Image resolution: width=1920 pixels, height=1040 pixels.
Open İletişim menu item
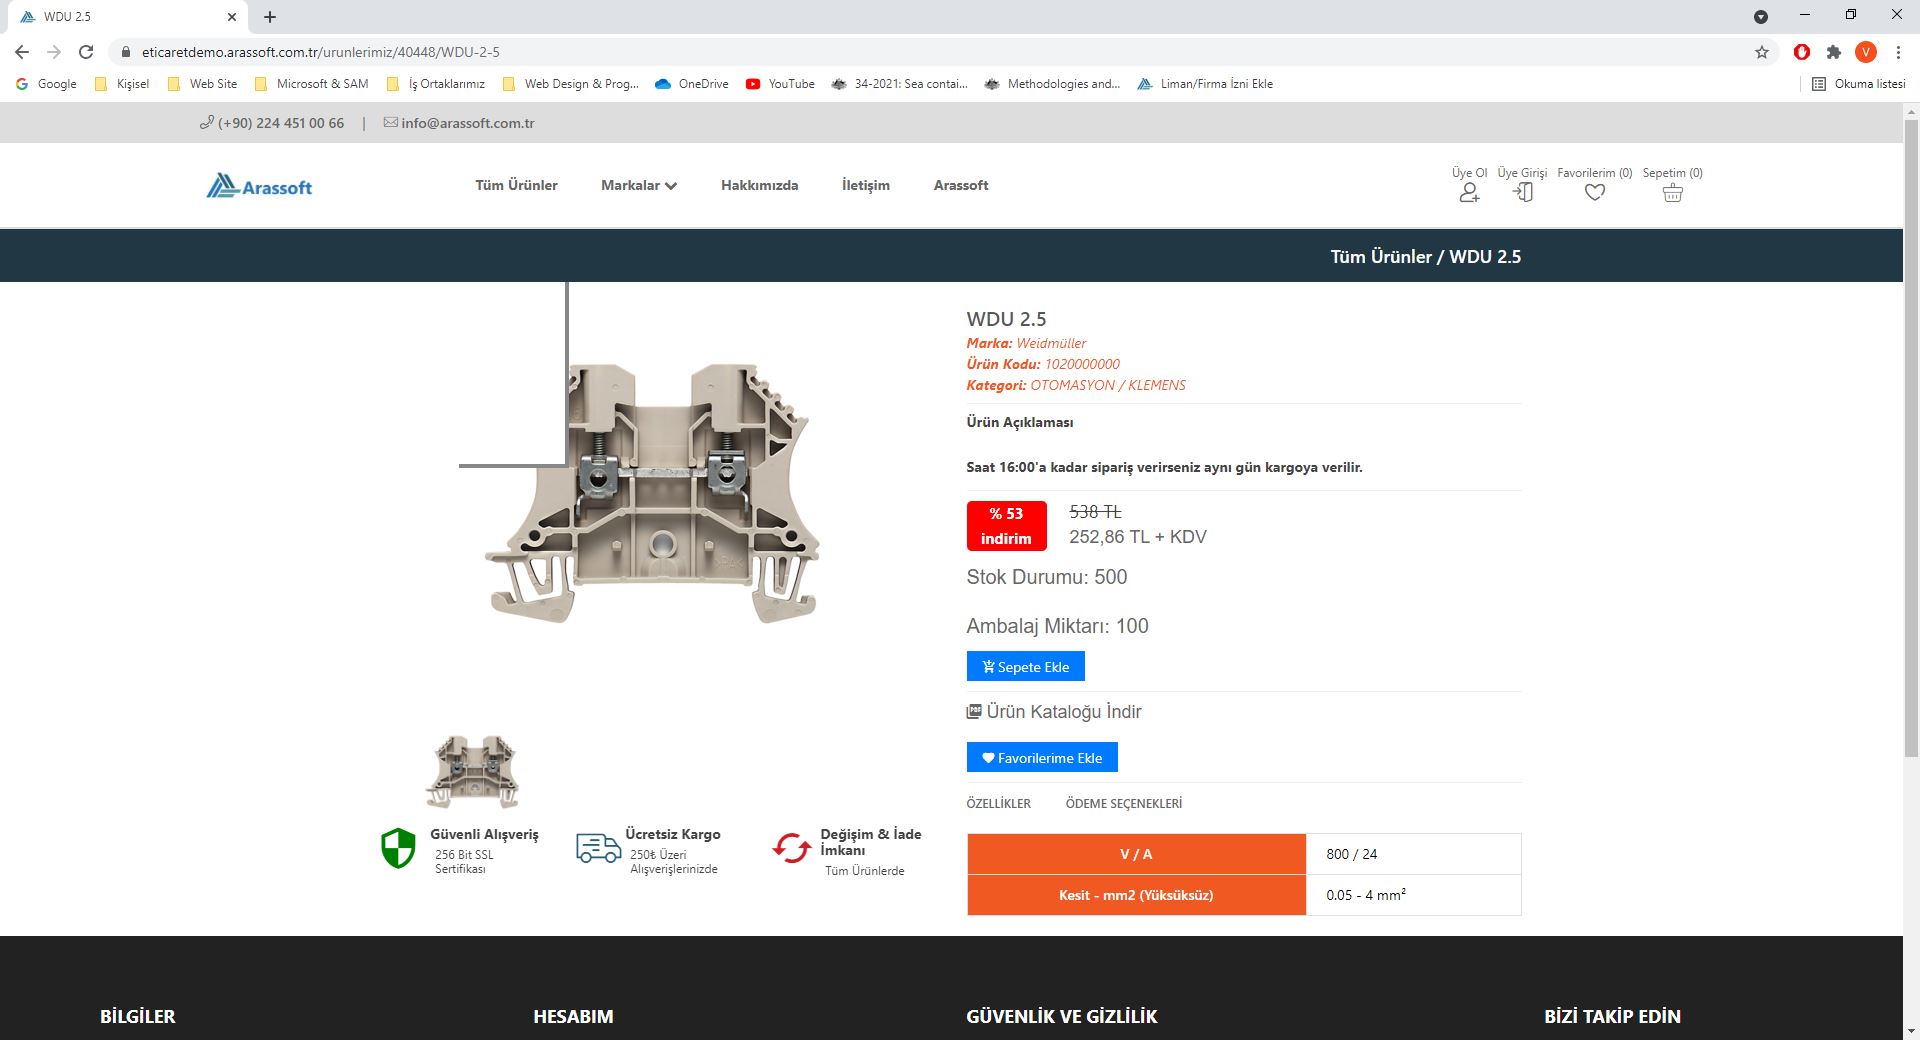click(x=866, y=185)
